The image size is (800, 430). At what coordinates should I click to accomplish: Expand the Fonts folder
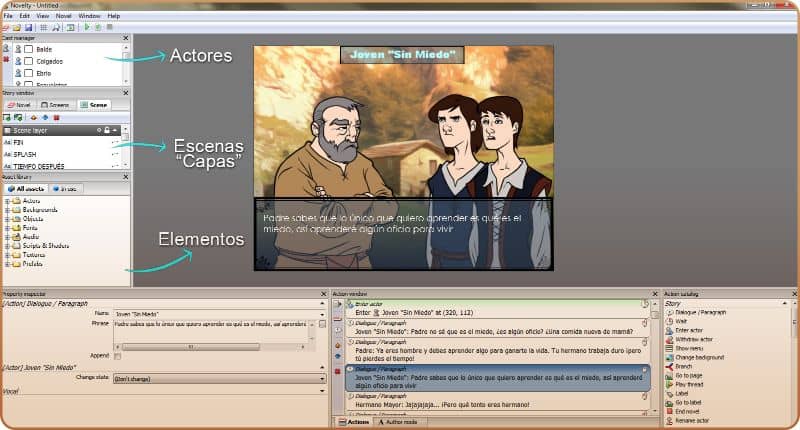[x=7, y=227]
